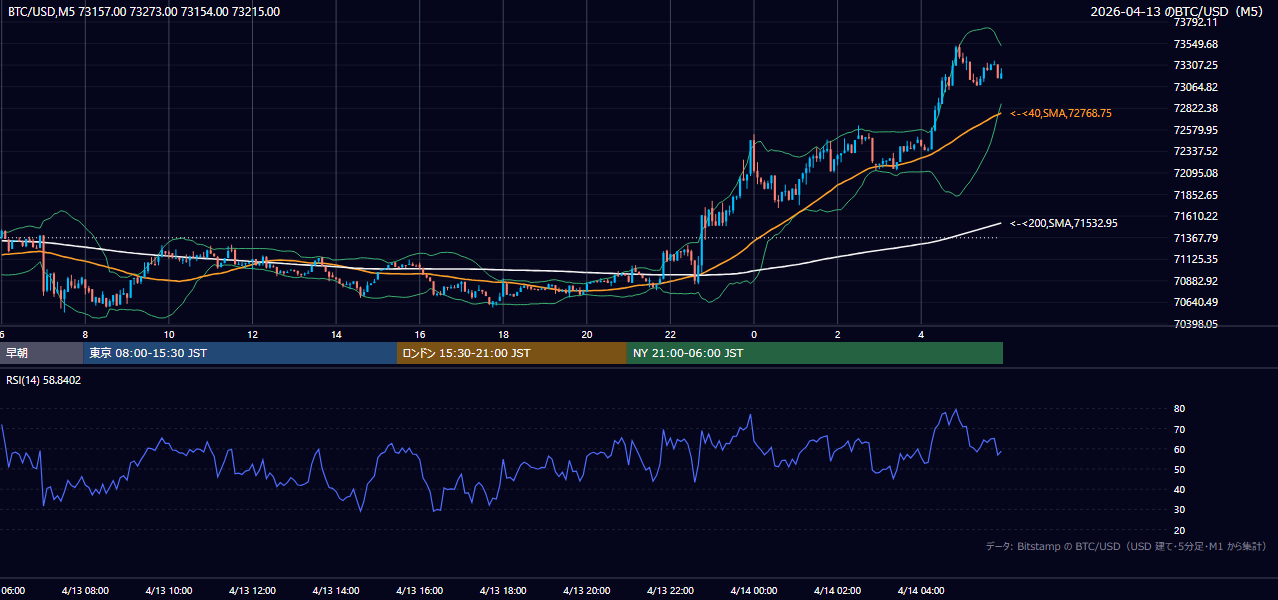Click the 4/13 12:00 date label

tap(252, 590)
